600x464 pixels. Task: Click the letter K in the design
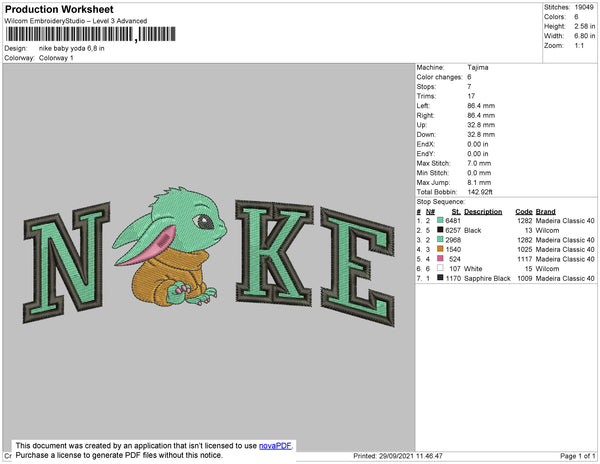[x=274, y=253]
